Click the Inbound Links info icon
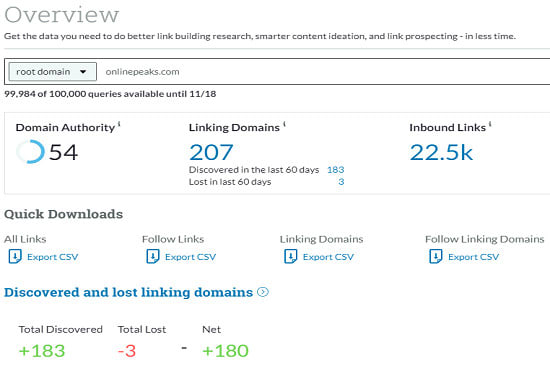 (490, 124)
